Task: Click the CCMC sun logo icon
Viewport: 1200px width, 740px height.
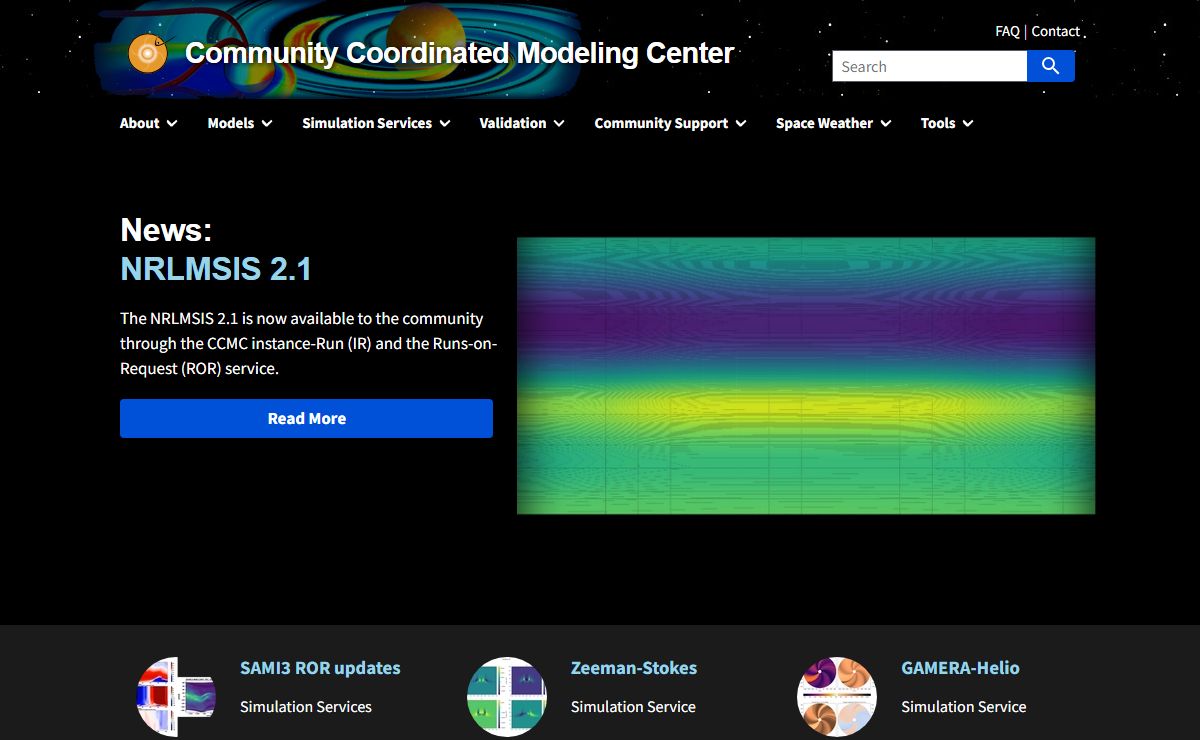Action: (147, 53)
